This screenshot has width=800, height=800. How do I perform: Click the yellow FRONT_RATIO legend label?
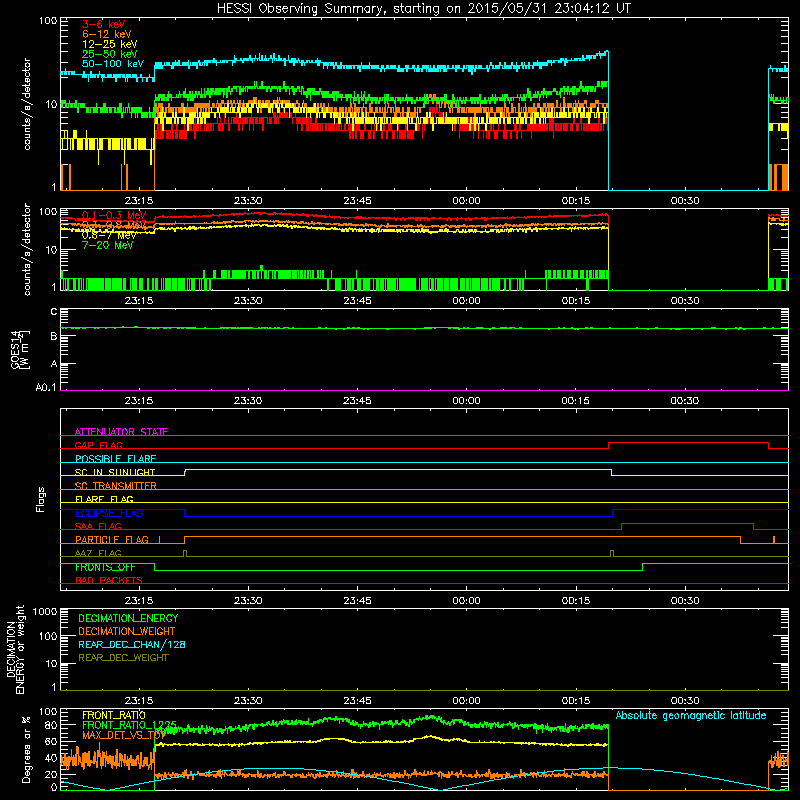[x=114, y=716]
